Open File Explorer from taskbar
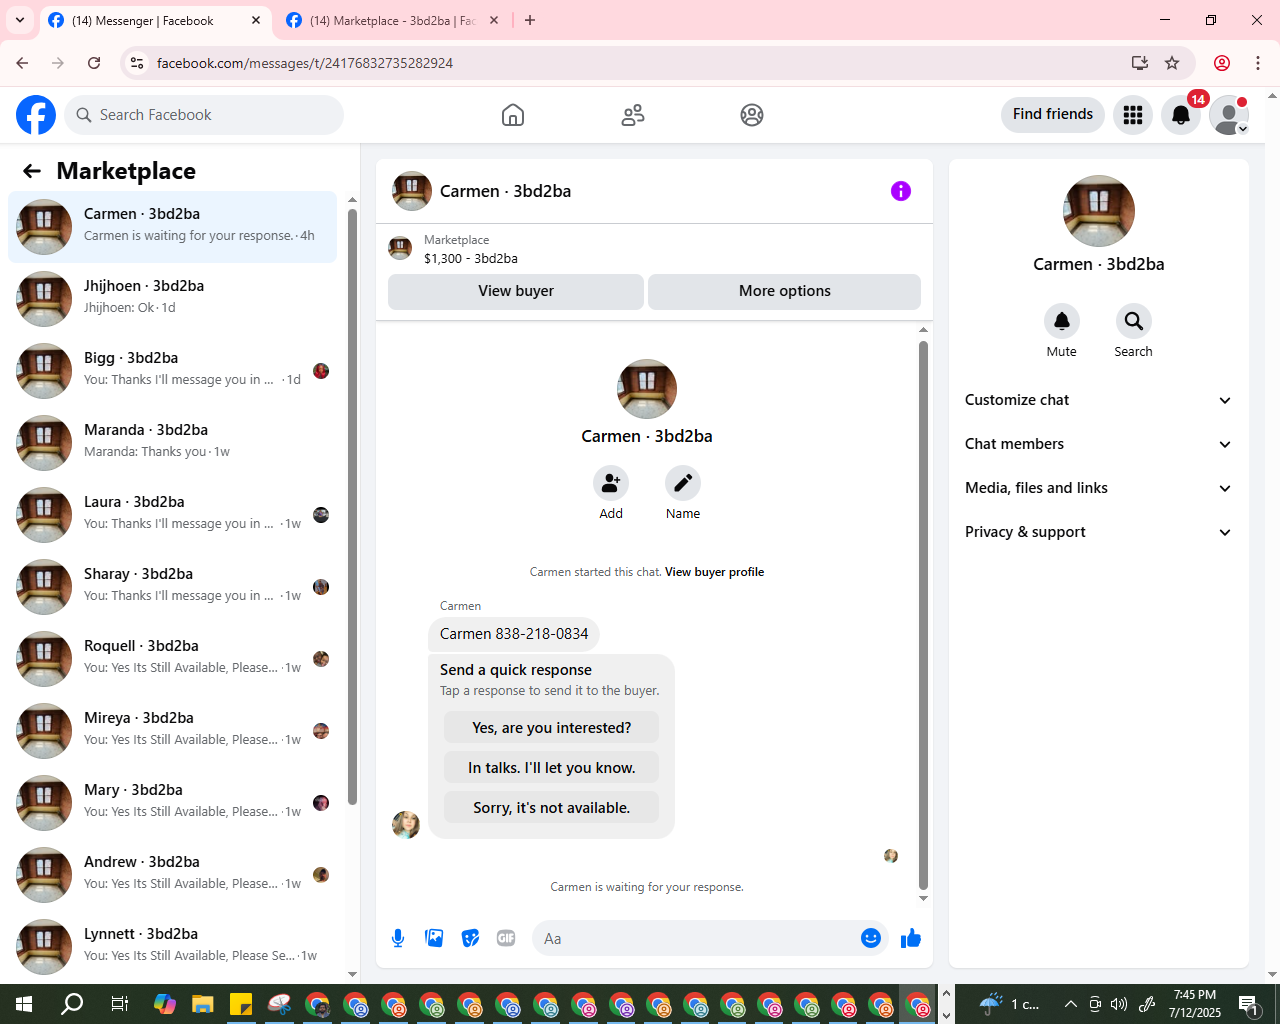The width and height of the screenshot is (1280, 1024). click(203, 1004)
